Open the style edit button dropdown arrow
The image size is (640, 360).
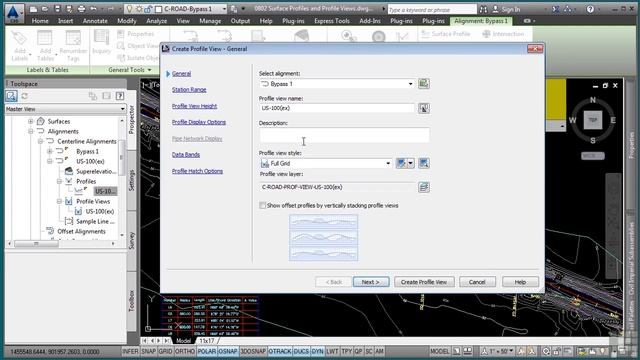tap(411, 163)
